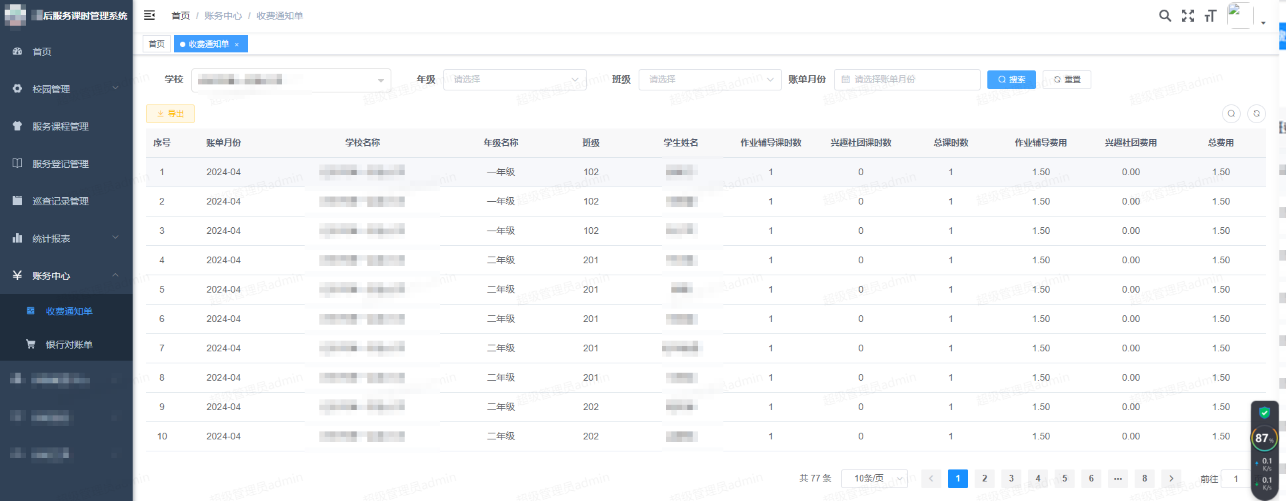
Task: Click 首页 in the breadcrumb
Action: coord(180,16)
